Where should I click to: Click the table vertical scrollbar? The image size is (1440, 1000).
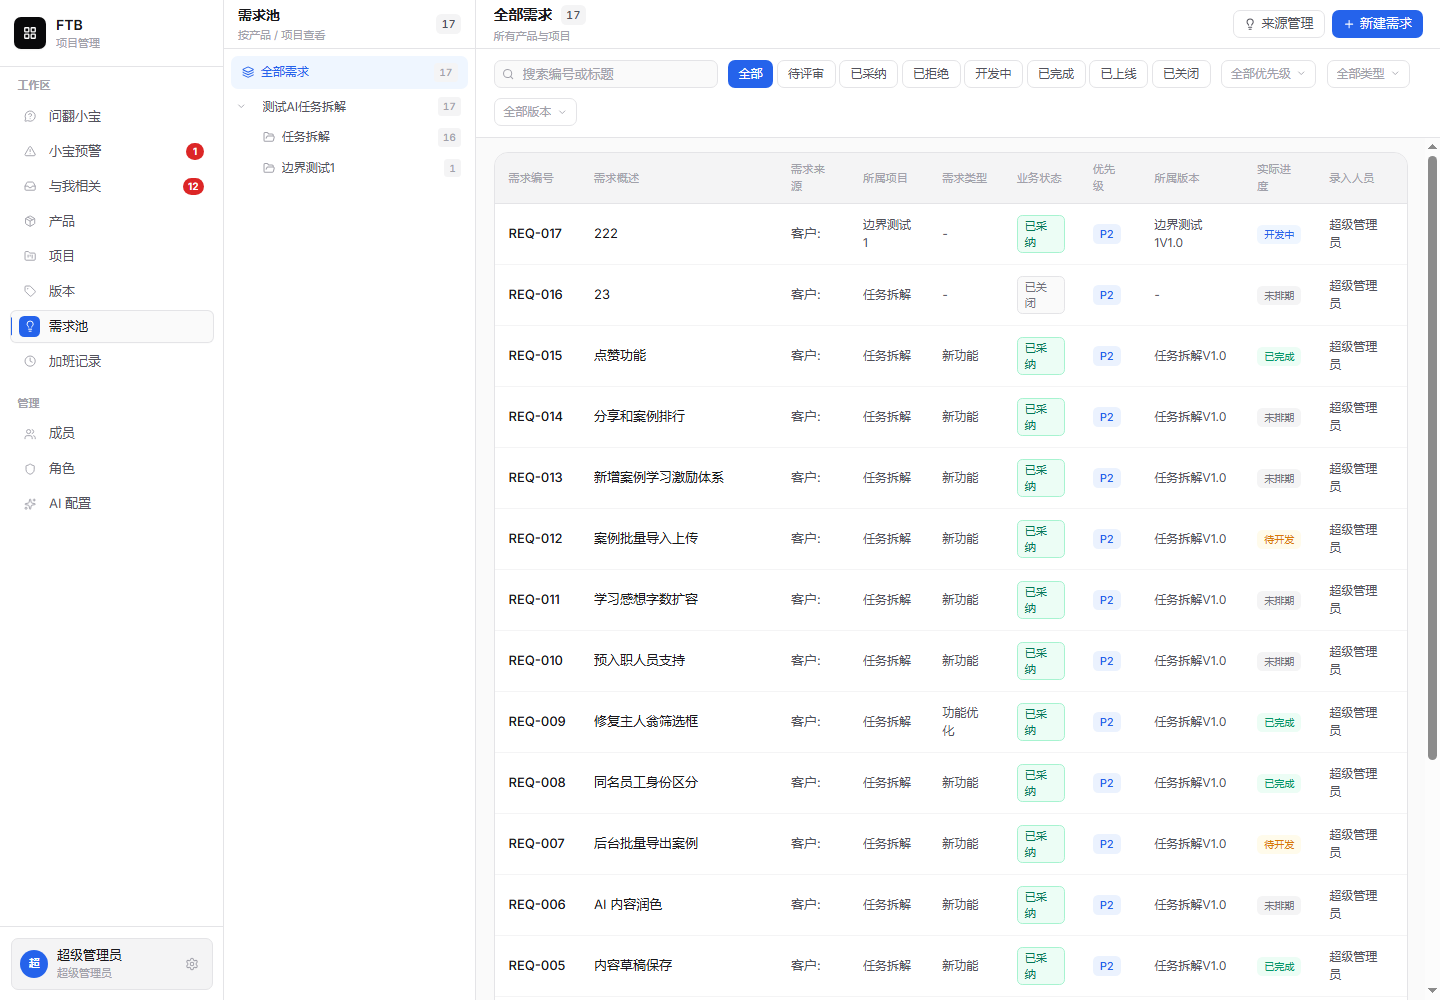pos(1432,458)
